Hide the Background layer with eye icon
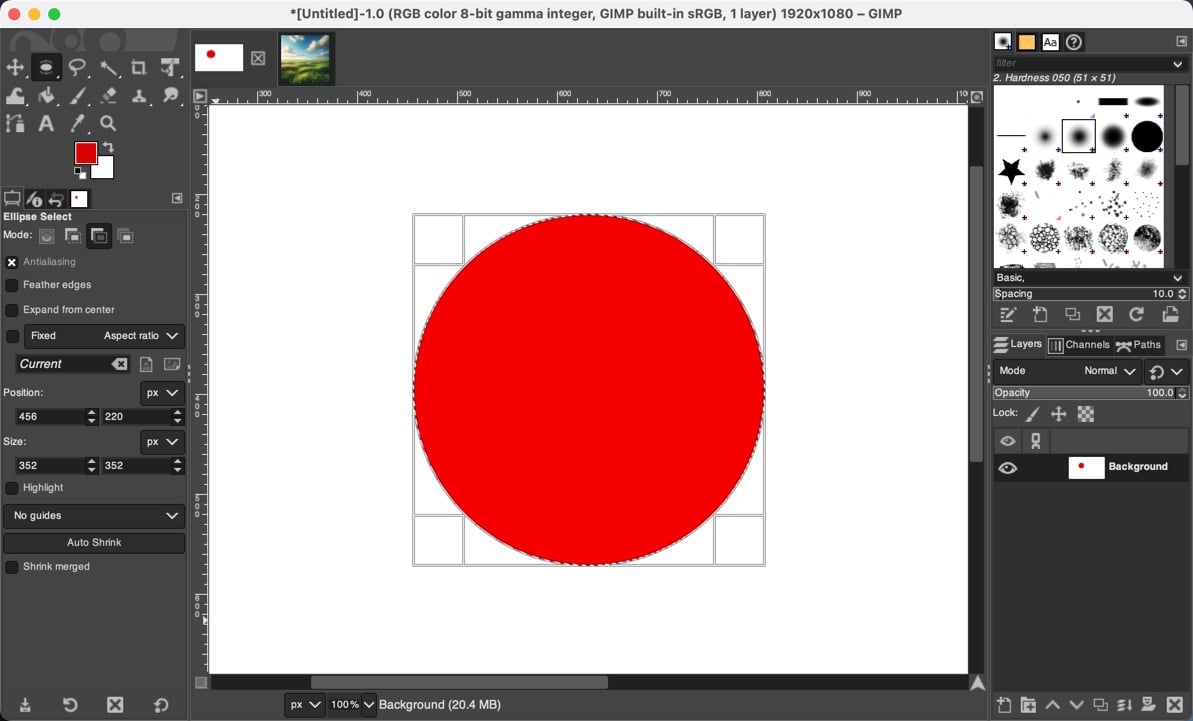This screenshot has width=1193, height=721. click(x=1007, y=468)
